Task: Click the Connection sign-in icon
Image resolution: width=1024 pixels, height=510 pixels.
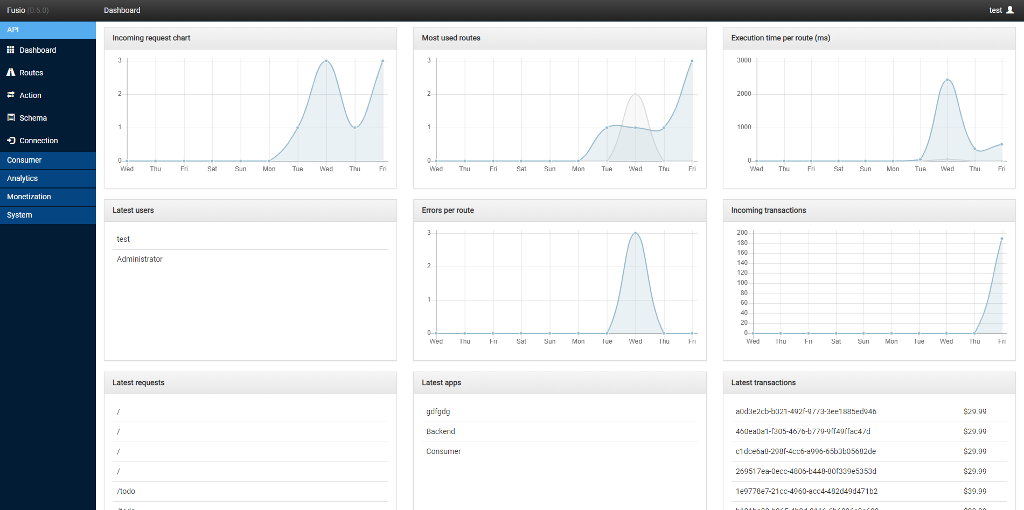Action: coord(11,141)
